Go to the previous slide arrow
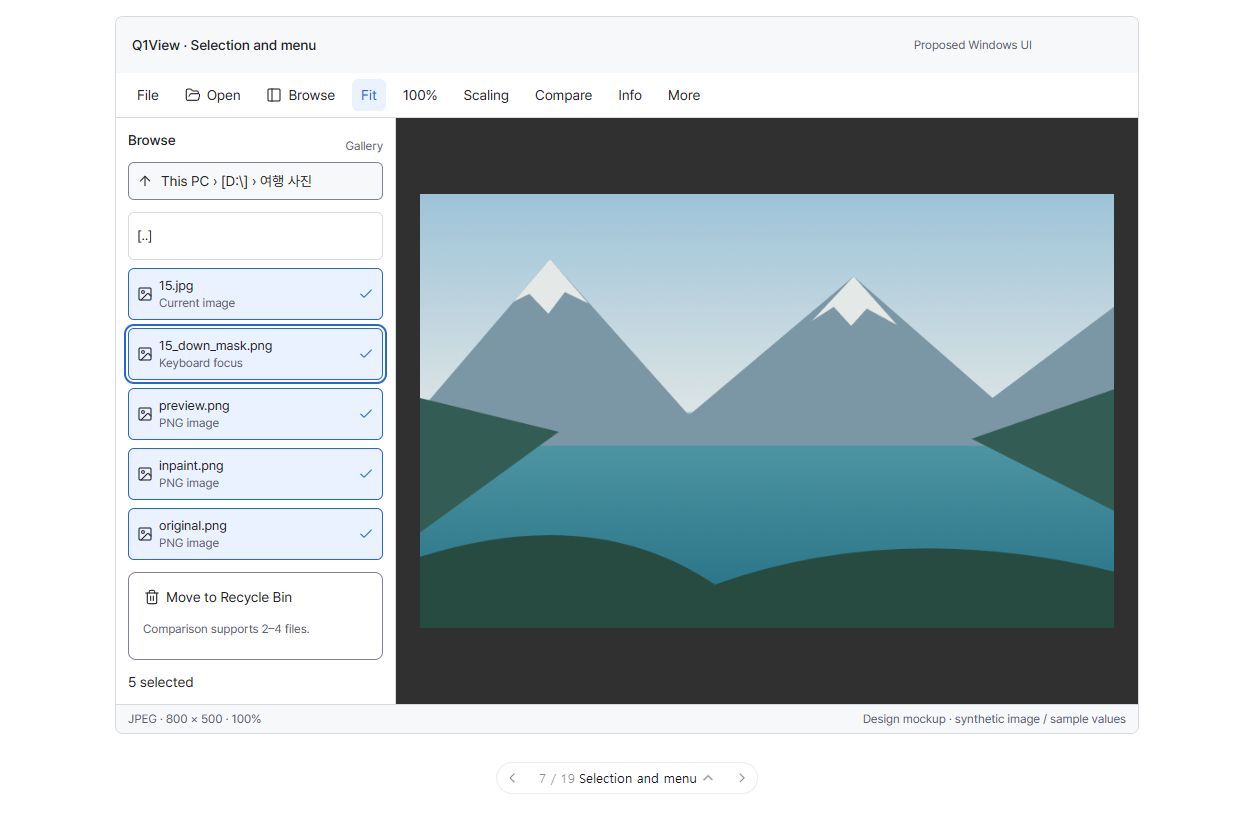This screenshot has height=828, width=1254. coord(513,778)
